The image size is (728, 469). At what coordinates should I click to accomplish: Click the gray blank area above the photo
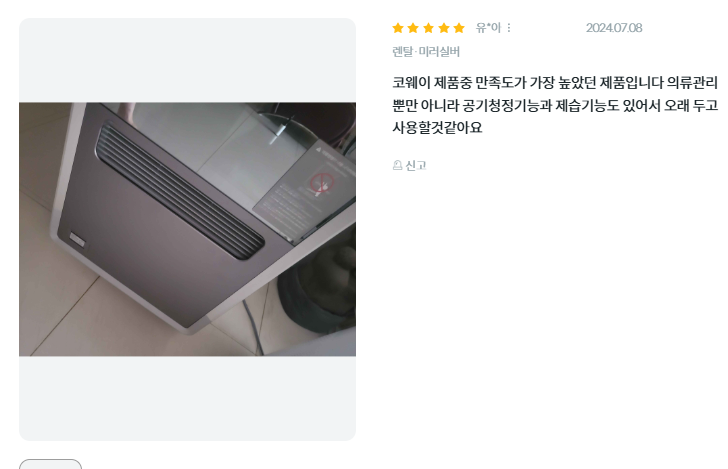coord(188,60)
